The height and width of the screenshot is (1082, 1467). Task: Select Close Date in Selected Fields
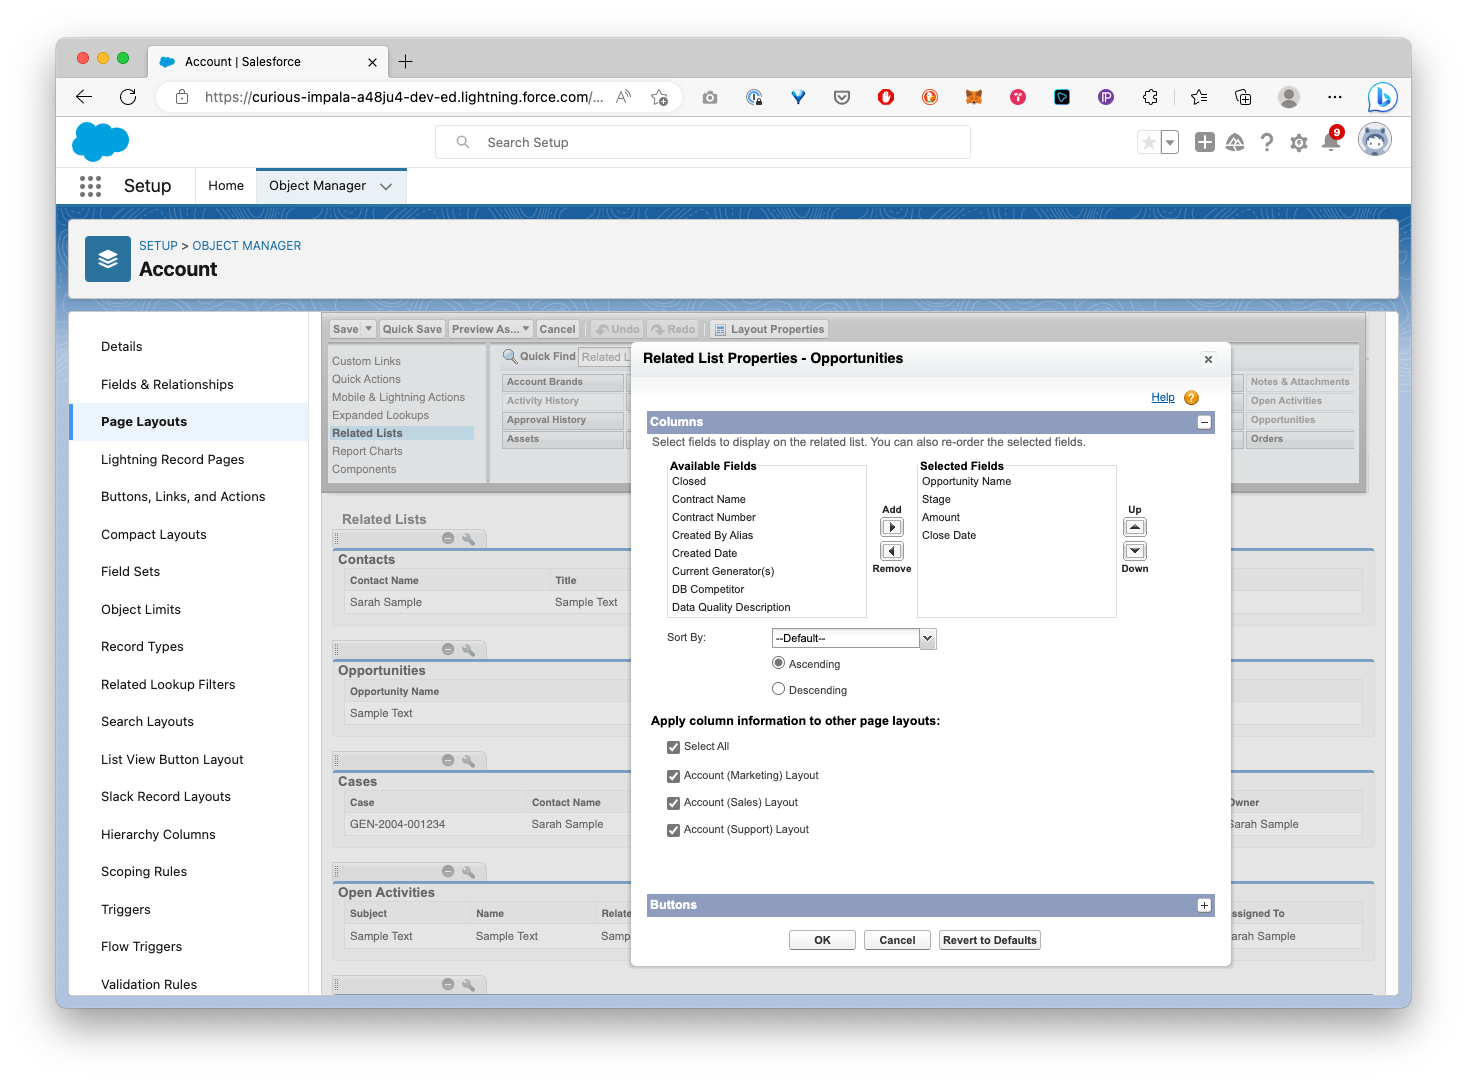click(x=949, y=536)
